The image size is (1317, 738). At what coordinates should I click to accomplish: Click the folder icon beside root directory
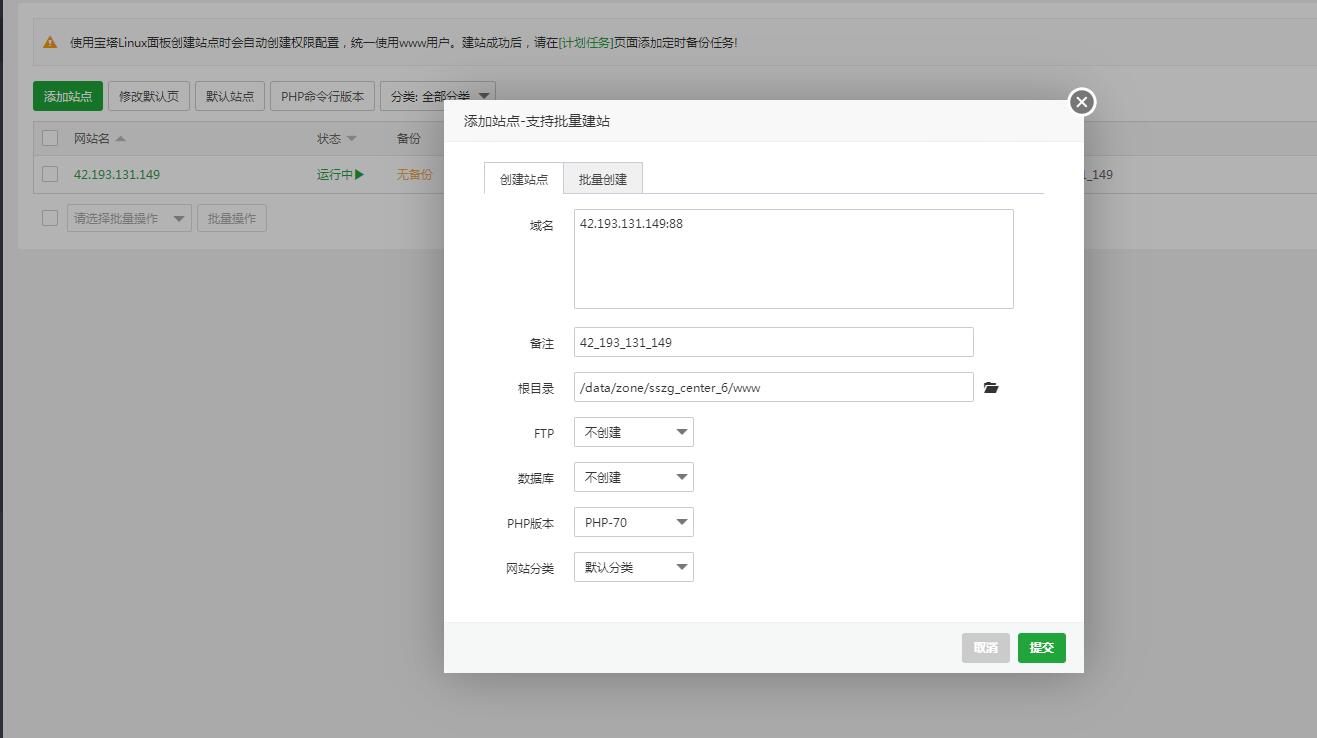[x=991, y=388]
